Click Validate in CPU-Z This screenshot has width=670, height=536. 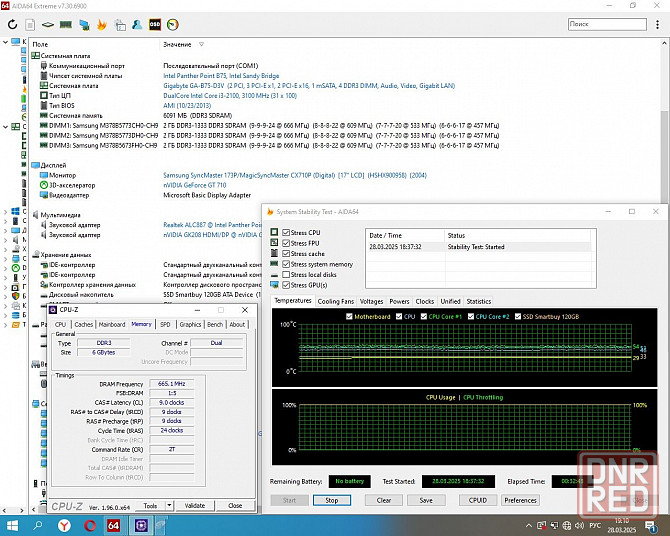[195, 506]
